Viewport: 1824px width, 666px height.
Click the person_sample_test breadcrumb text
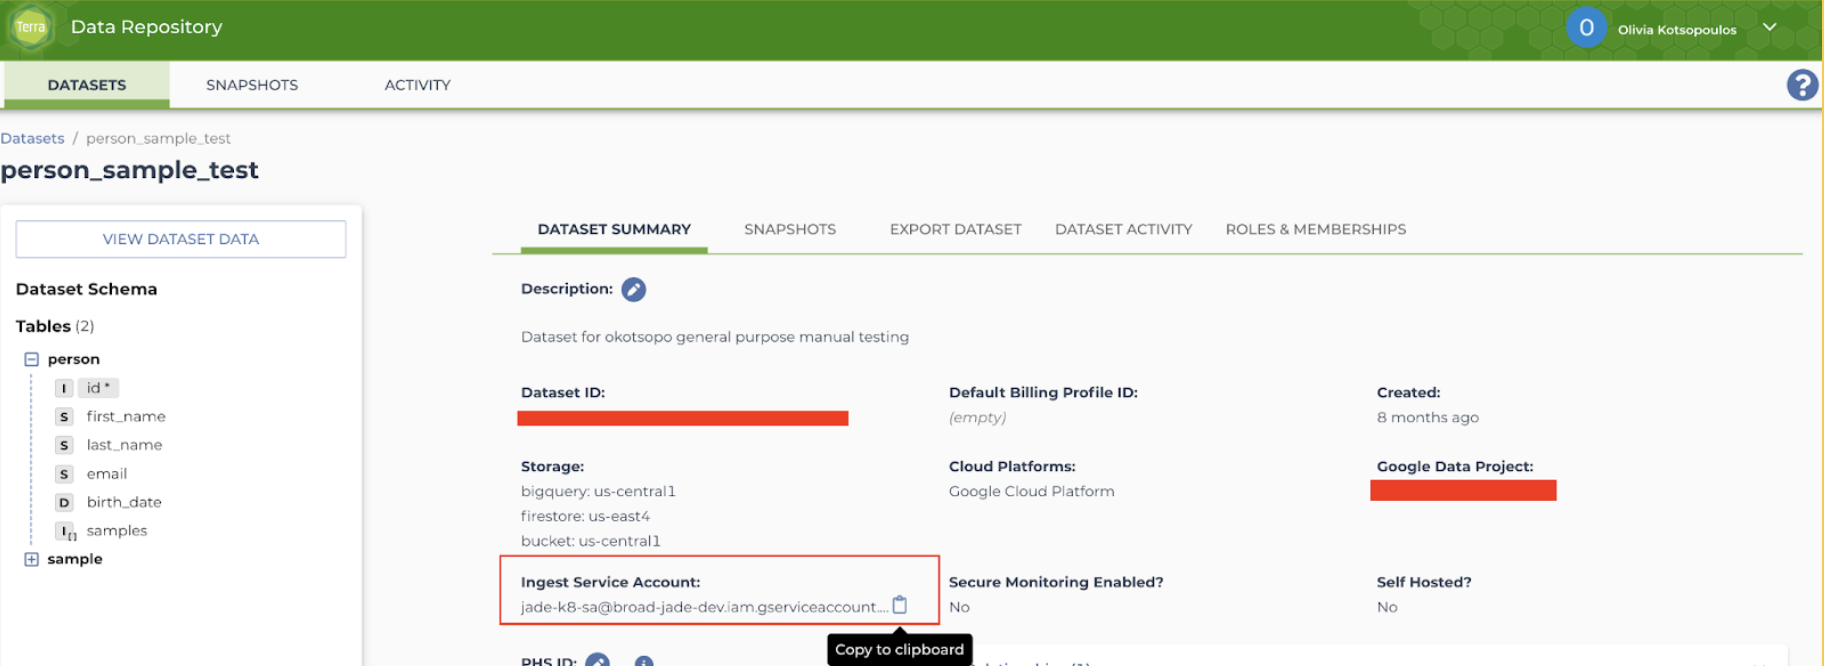(x=158, y=138)
